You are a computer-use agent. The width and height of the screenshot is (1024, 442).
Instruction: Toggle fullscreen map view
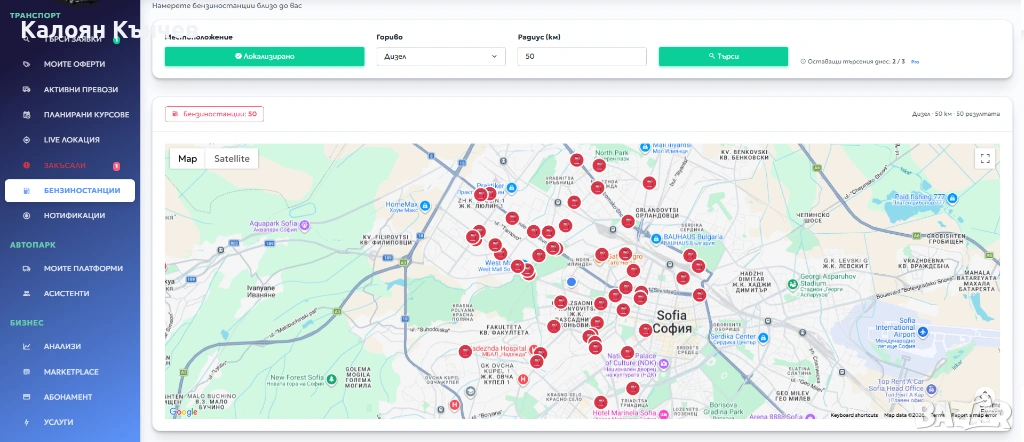click(984, 158)
